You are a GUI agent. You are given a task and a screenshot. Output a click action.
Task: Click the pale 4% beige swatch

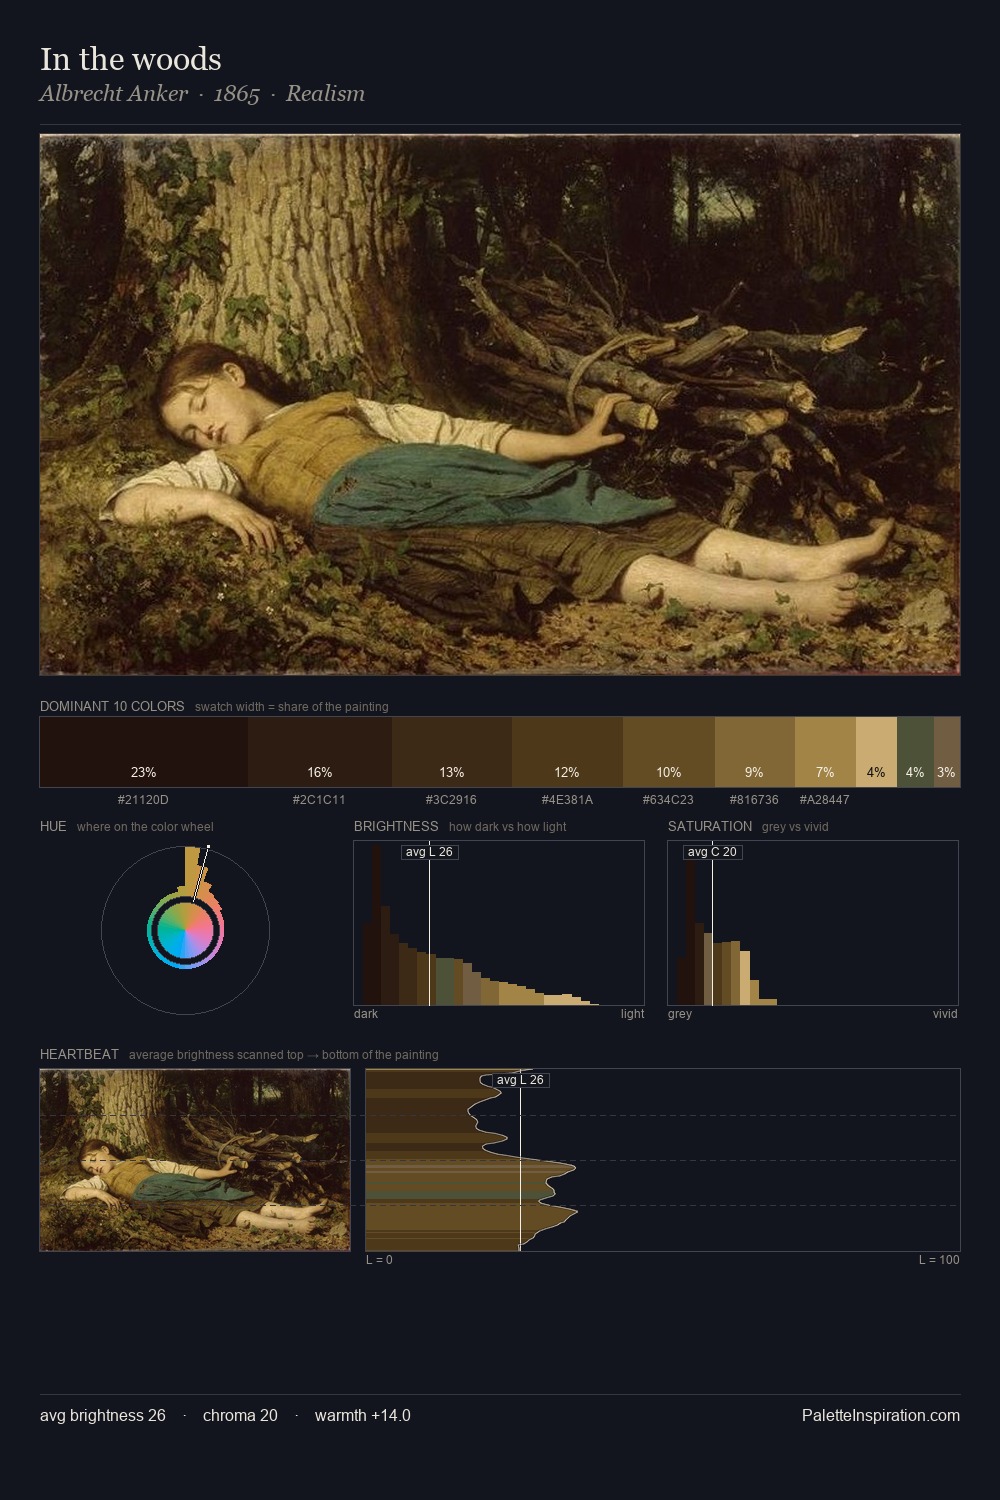point(876,752)
